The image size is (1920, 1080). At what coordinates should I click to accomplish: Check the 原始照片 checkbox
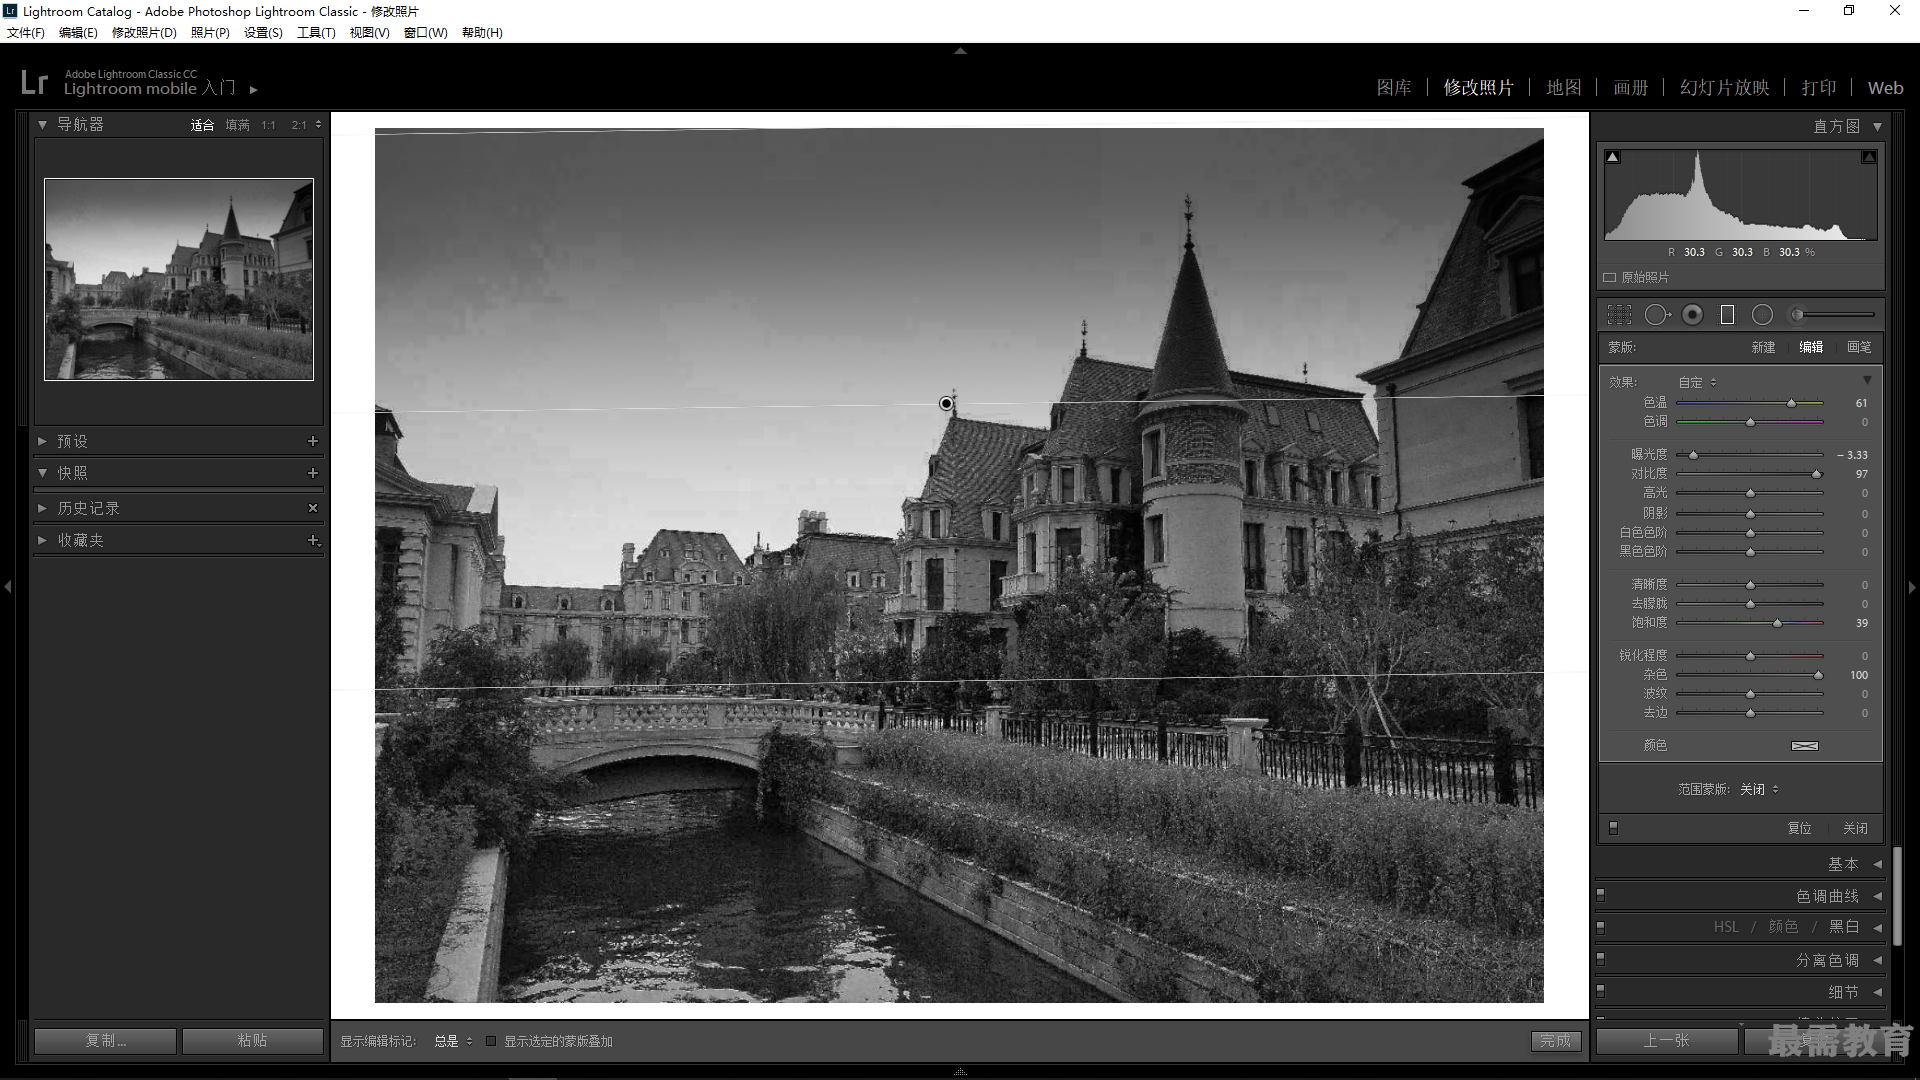[1610, 277]
